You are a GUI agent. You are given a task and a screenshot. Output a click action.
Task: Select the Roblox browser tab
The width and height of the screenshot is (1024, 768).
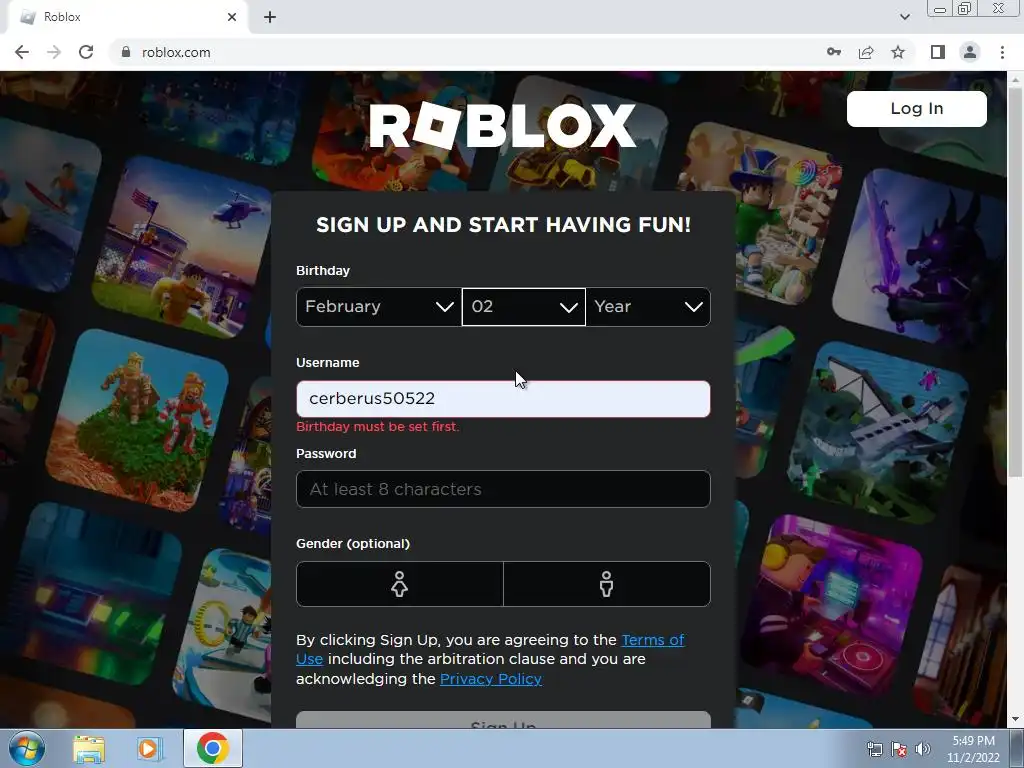click(x=127, y=17)
